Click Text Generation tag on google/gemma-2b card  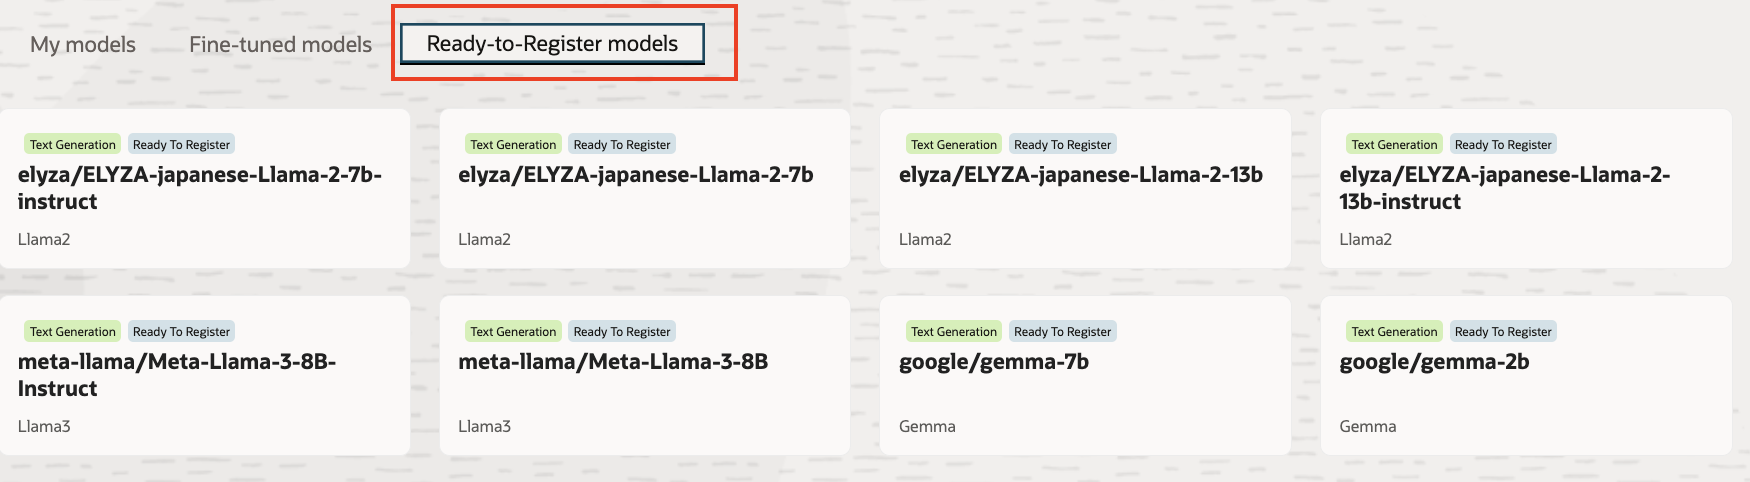coord(1394,332)
